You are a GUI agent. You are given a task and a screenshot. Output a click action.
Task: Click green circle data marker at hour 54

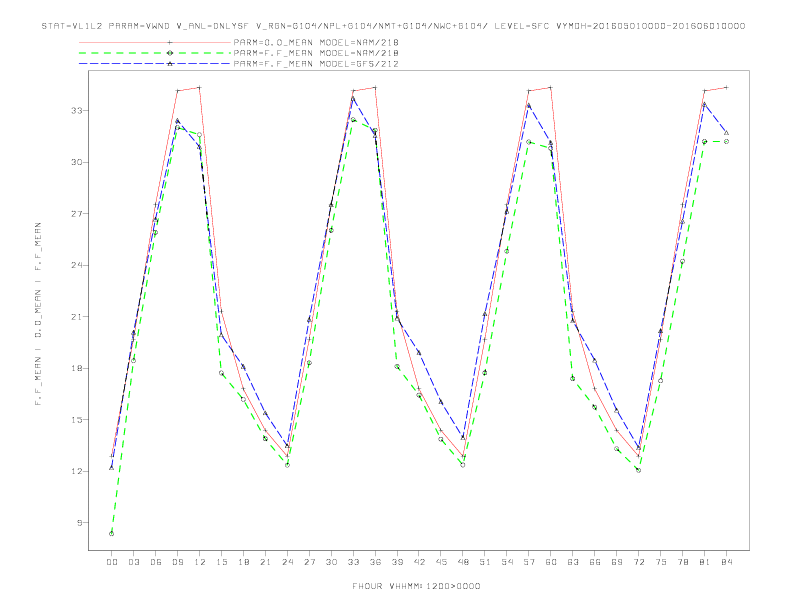pos(507,251)
